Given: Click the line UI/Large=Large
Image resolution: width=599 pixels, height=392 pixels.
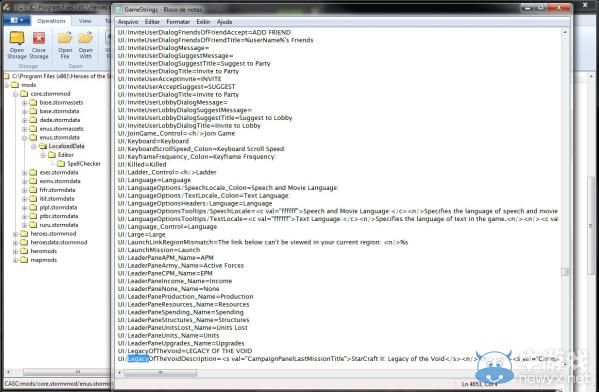Looking at the screenshot, I should coord(141,234).
